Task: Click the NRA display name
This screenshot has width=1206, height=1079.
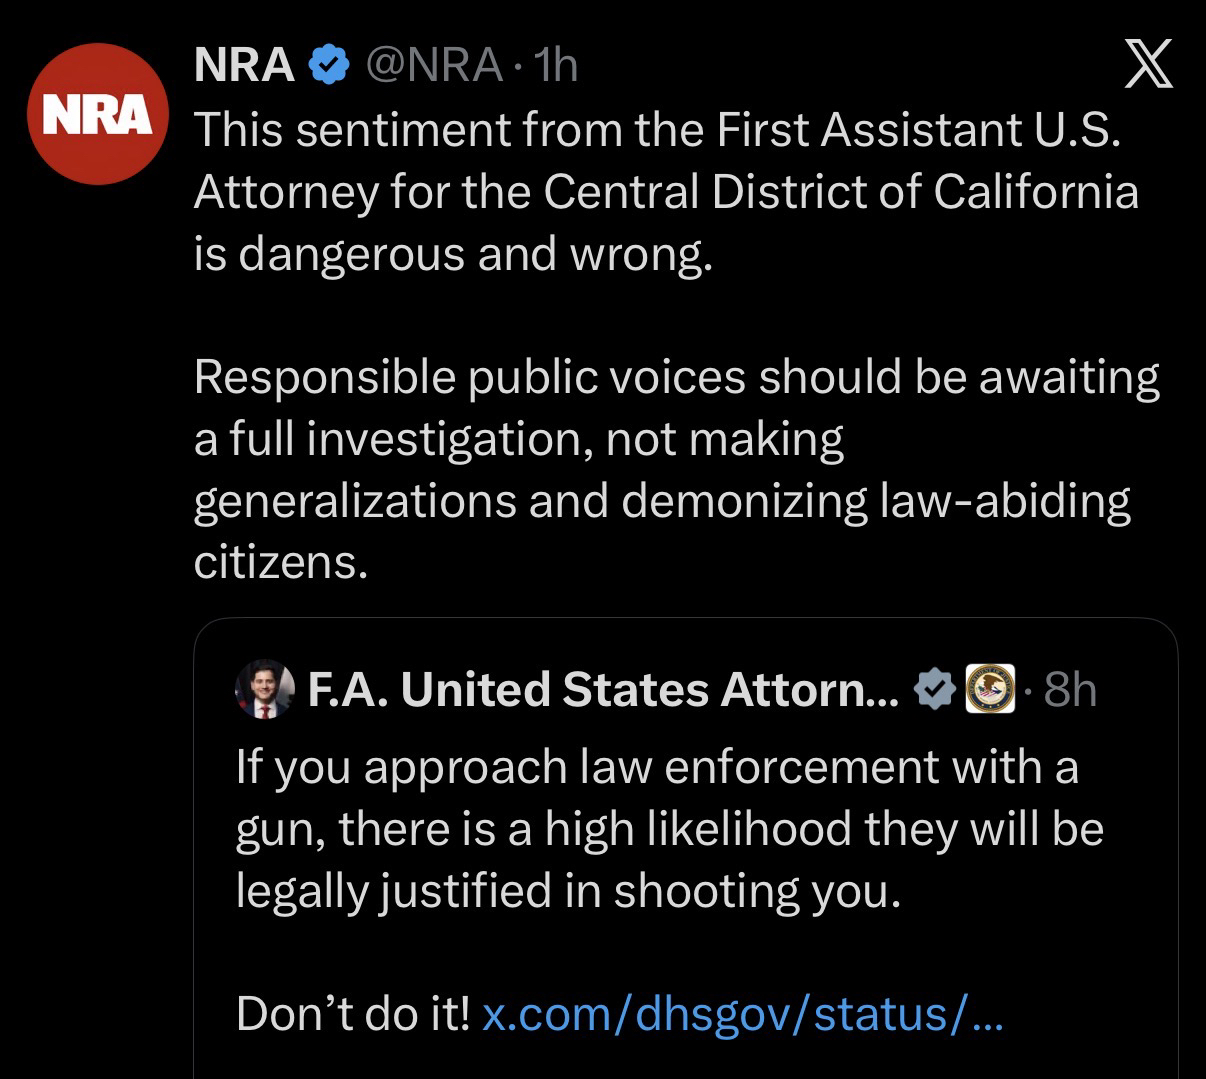Action: tap(243, 66)
